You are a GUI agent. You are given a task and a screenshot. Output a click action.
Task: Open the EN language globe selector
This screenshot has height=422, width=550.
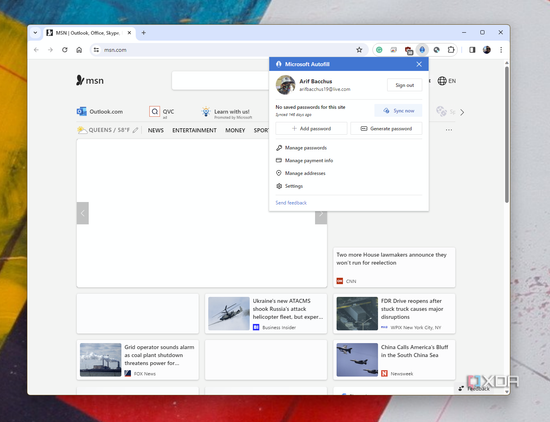point(447,81)
